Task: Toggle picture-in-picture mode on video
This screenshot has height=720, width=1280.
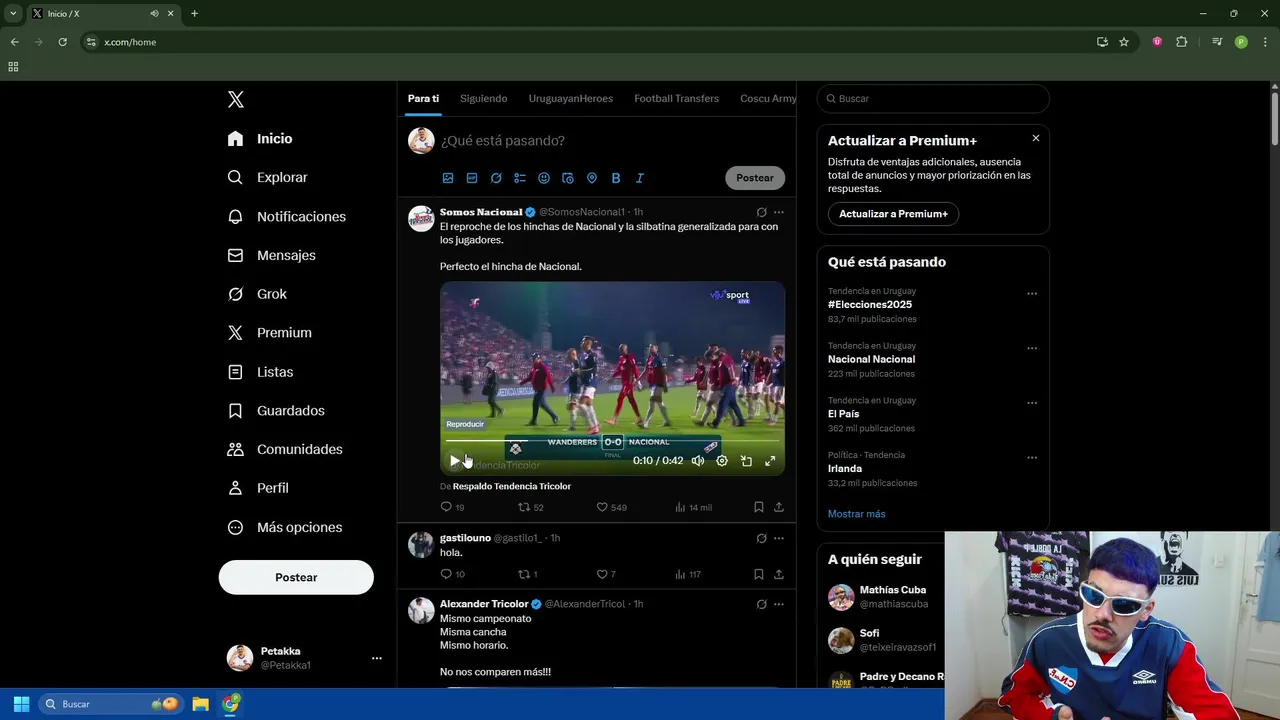Action: click(746, 461)
